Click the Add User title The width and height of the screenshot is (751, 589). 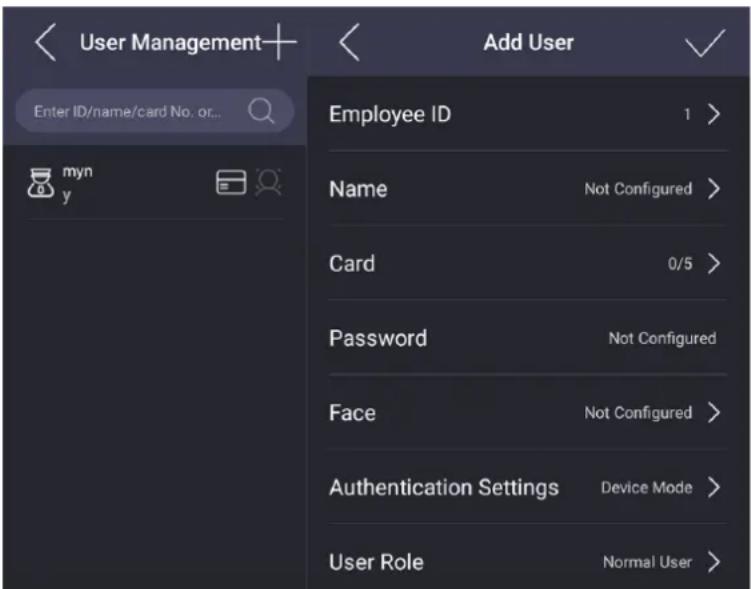(x=528, y=43)
